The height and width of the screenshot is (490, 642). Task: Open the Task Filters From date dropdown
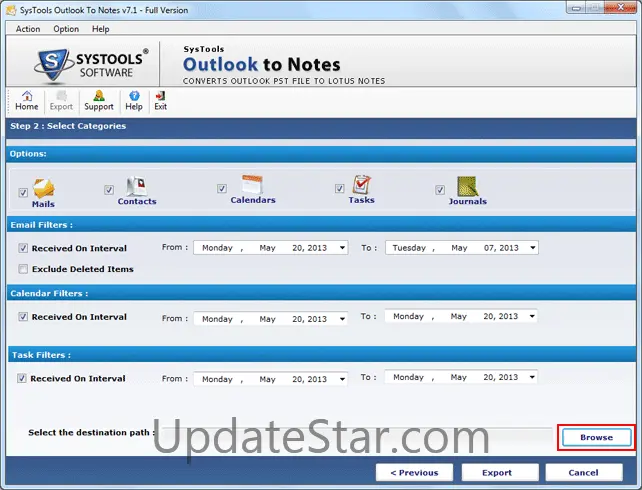tap(342, 379)
